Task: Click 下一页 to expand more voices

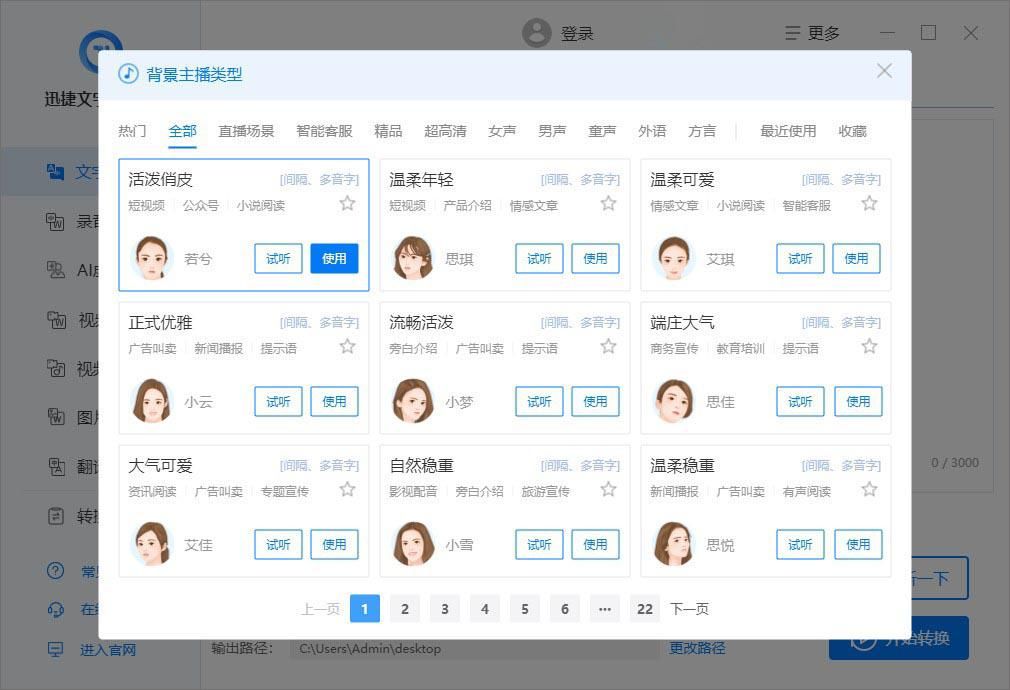Action: (x=688, y=608)
